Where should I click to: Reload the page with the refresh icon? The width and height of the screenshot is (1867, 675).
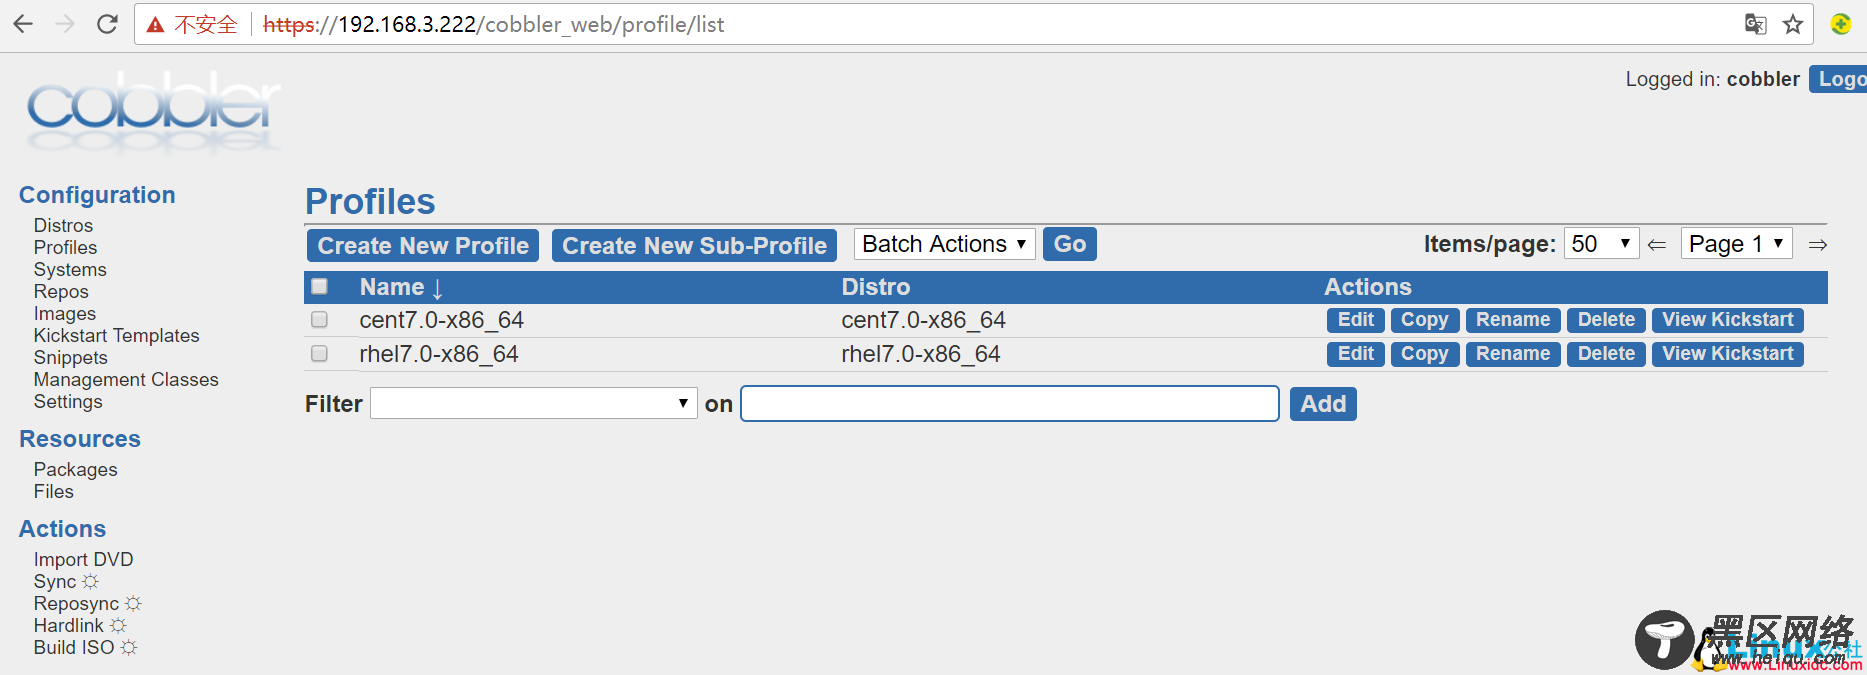[x=107, y=24]
